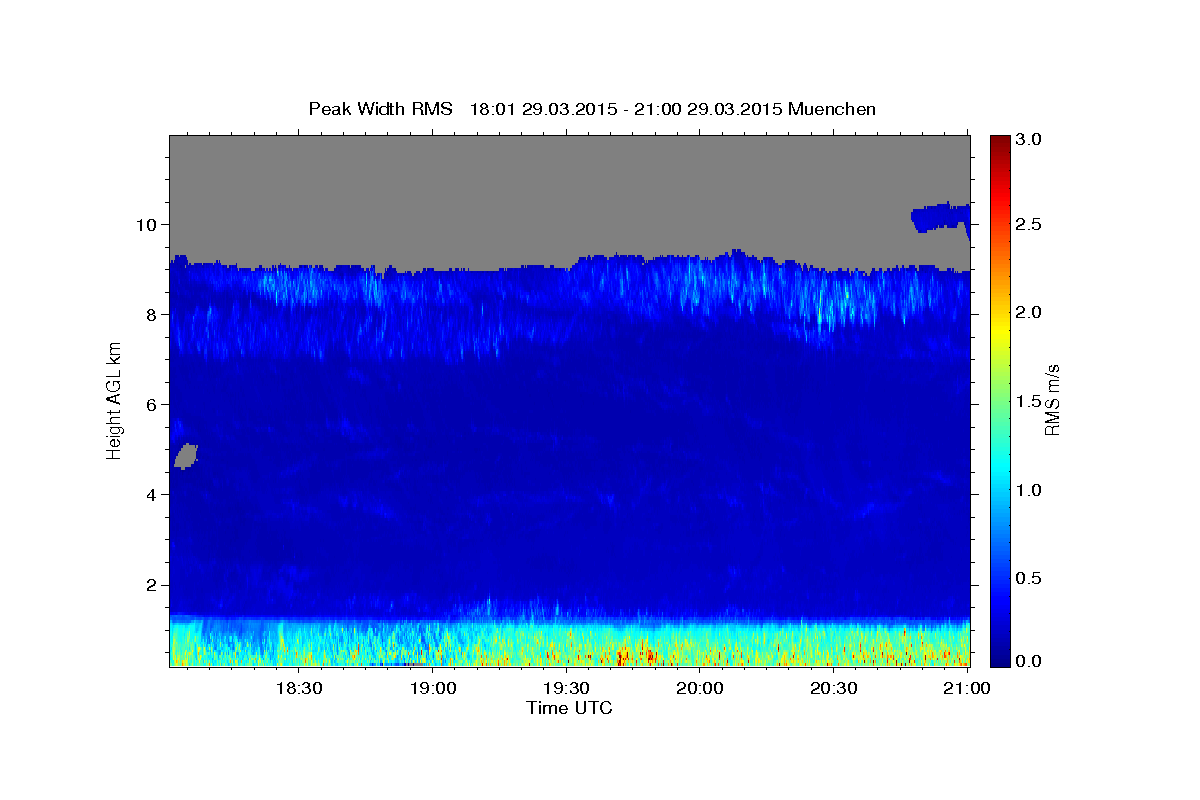Click the small gray gap near 5 km

tap(186, 456)
